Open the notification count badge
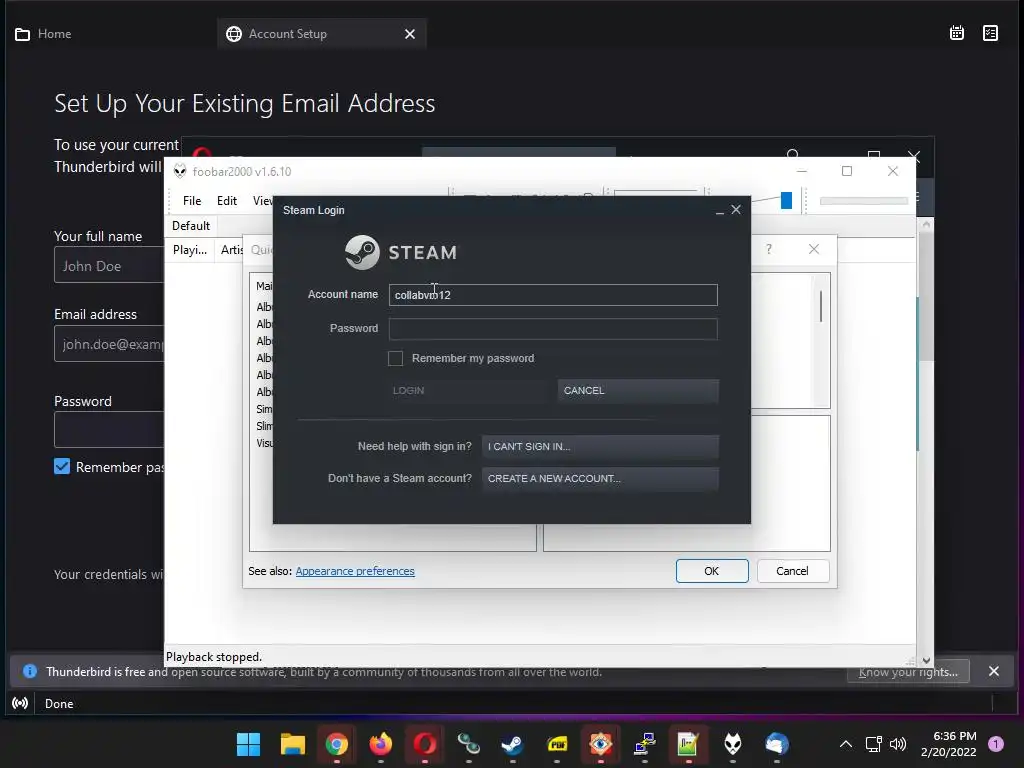The height and width of the screenshot is (768, 1024). (x=996, y=744)
